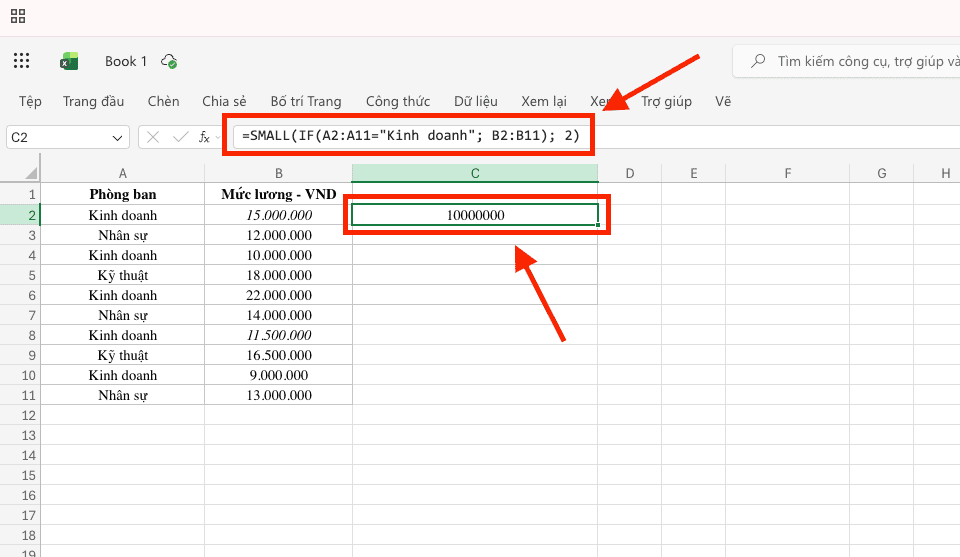Click cell with 15.000.000
This screenshot has width=960, height=557.
pyautogui.click(x=279, y=215)
